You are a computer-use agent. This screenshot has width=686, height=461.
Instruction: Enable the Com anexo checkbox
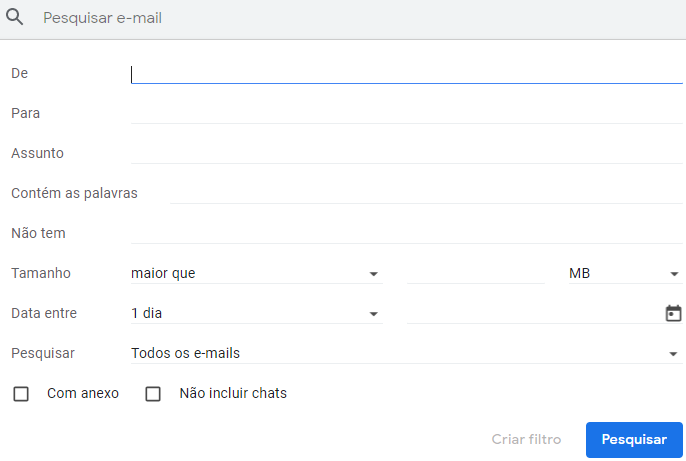[x=21, y=394]
